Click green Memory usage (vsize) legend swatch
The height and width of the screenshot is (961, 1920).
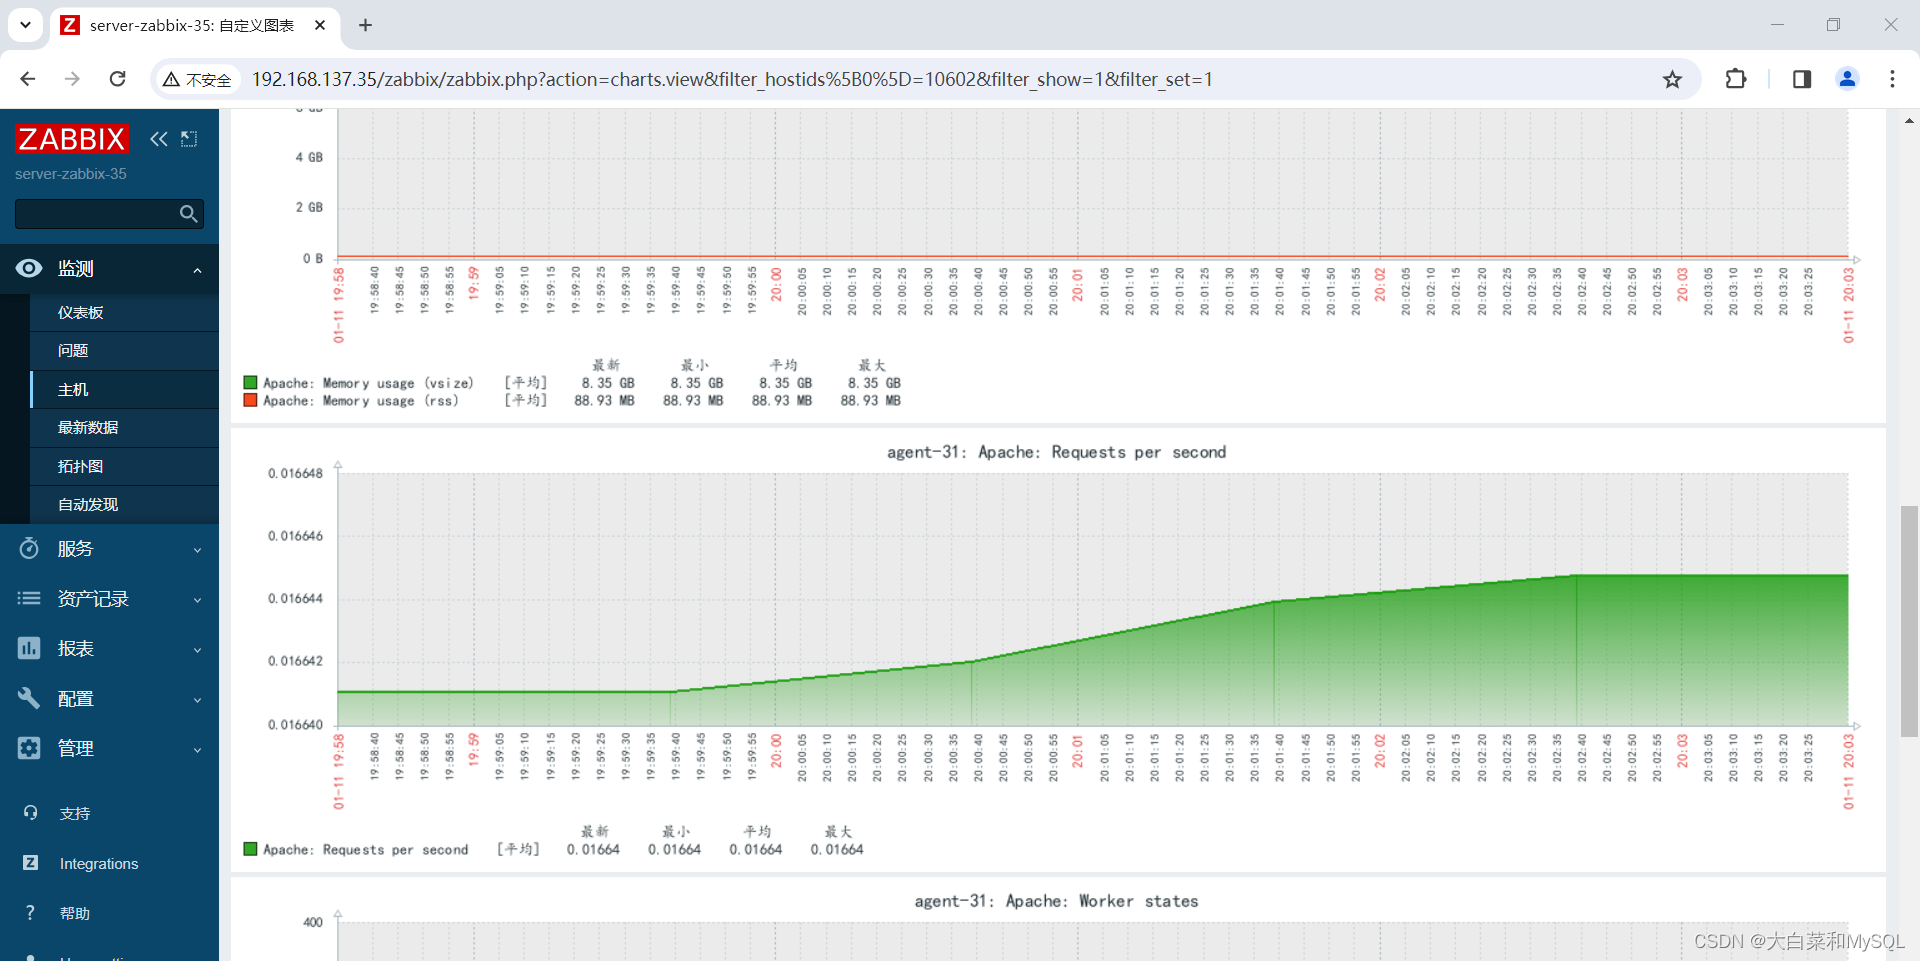250,382
